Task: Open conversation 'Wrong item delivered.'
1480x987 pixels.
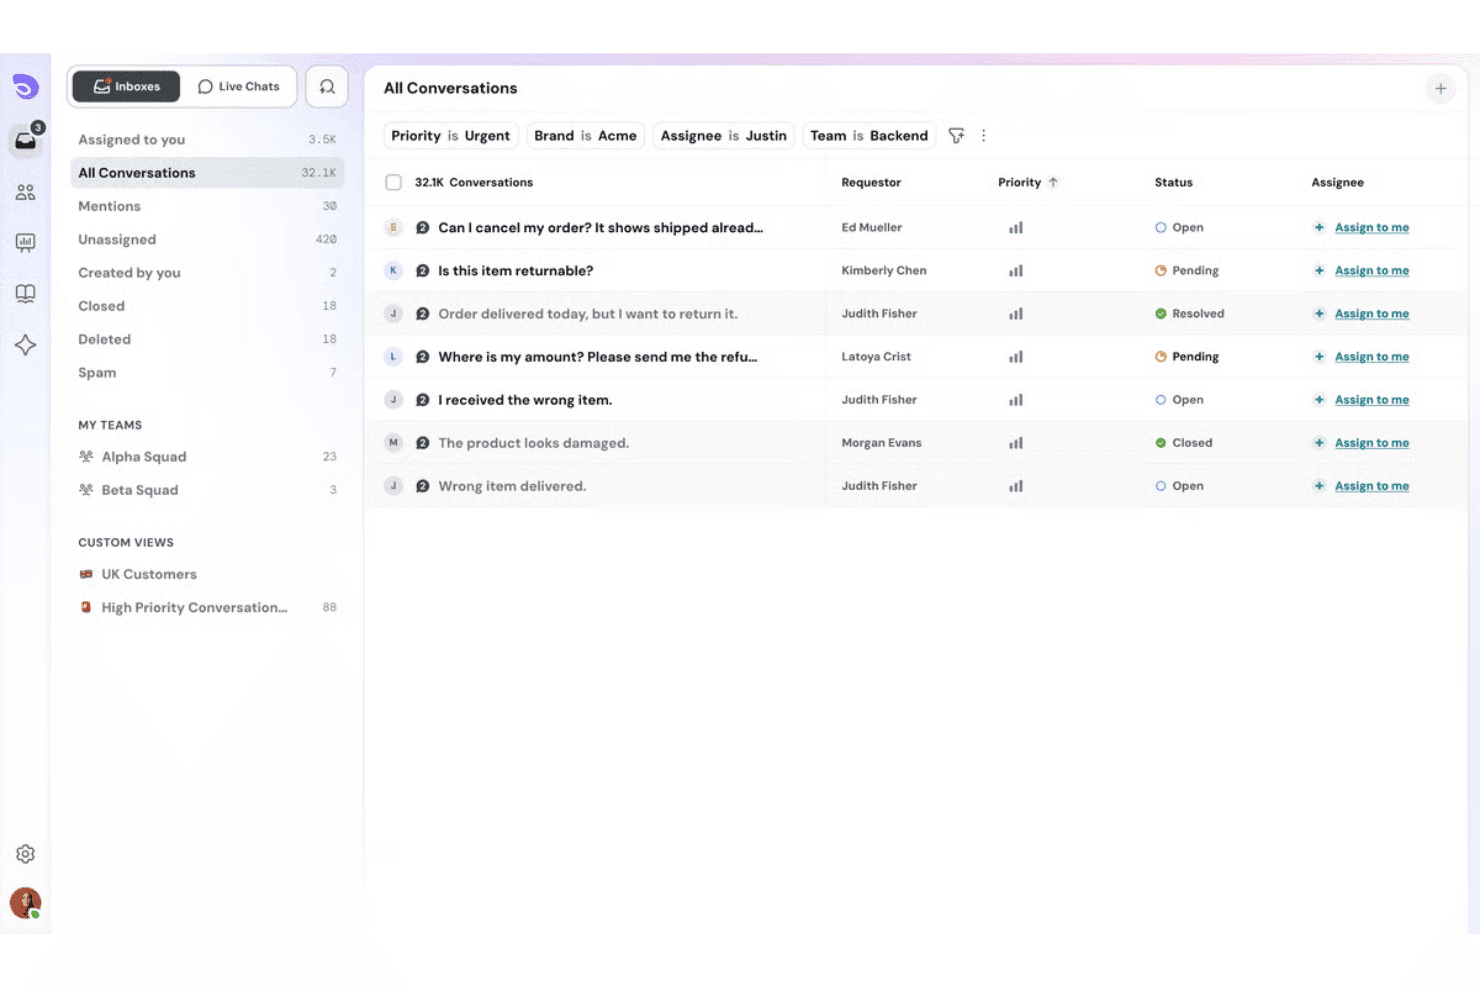Action: [512, 486]
